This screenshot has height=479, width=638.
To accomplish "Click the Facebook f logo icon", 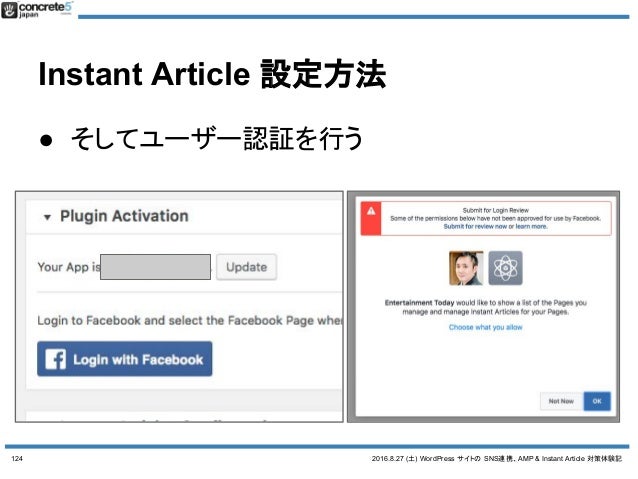I will (x=55, y=359).
